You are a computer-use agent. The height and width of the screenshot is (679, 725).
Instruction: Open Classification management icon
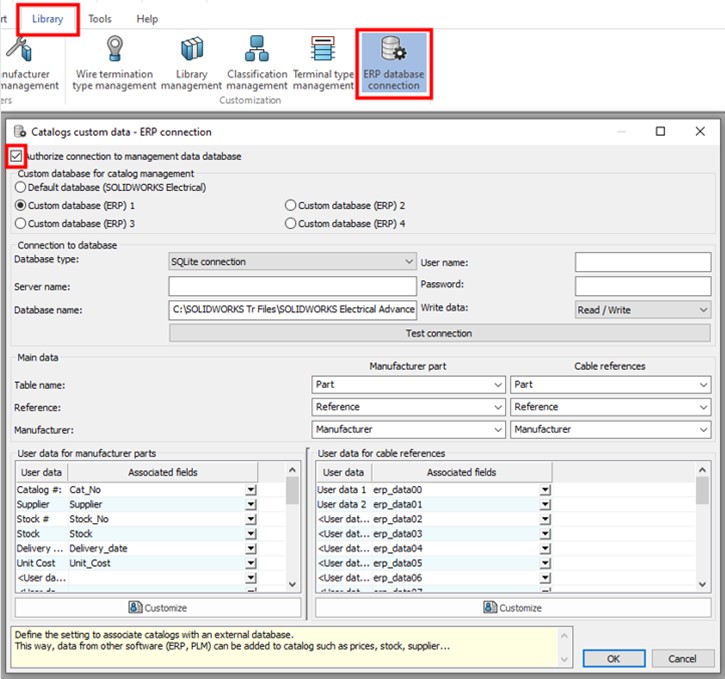click(256, 62)
